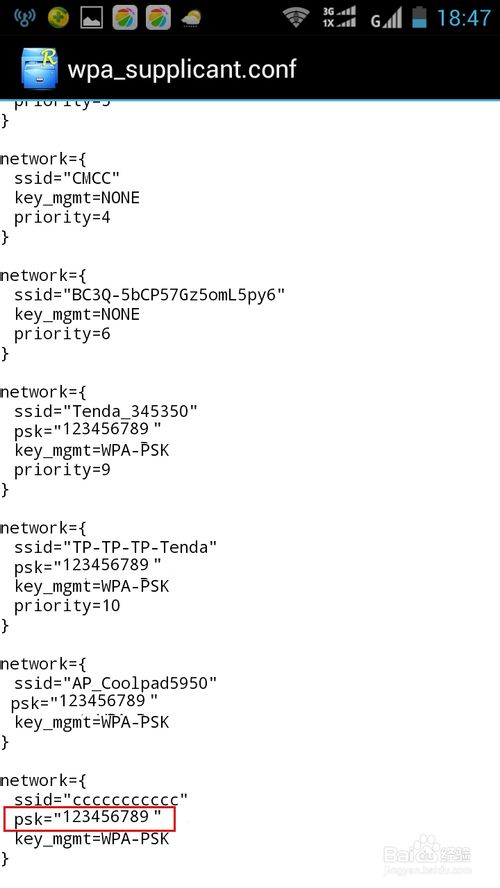Tap the first colorful ball notification icon
The width and height of the screenshot is (500, 888).
point(125,18)
